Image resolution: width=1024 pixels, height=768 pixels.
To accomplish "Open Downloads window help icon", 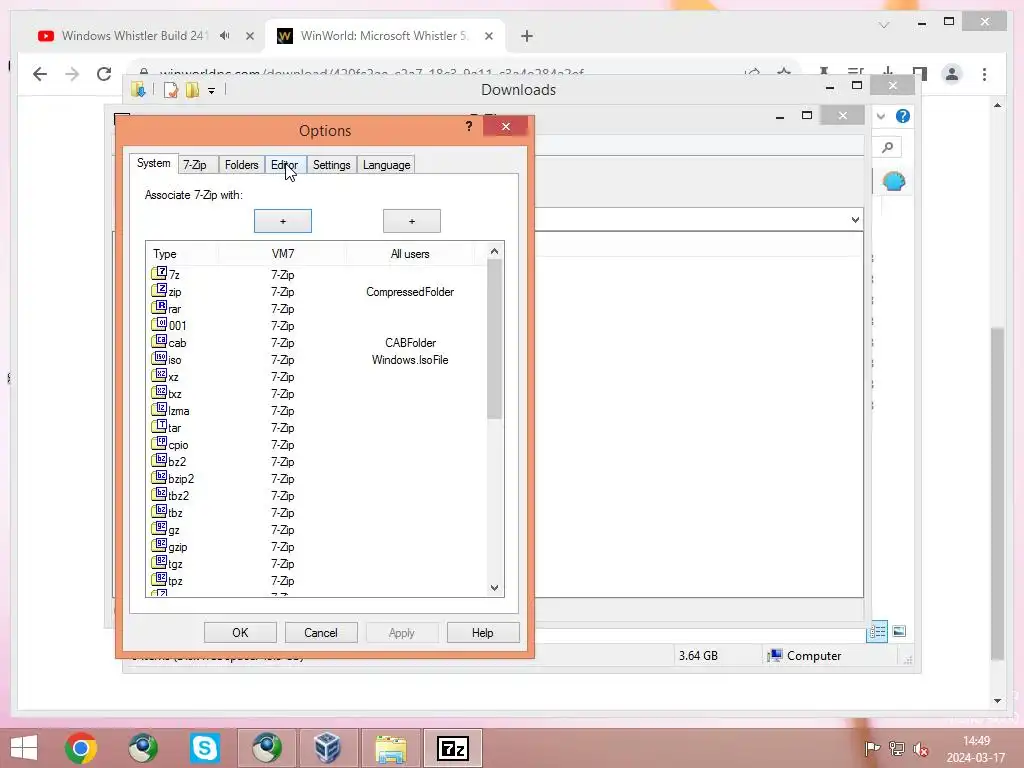I will pyautogui.click(x=903, y=116).
